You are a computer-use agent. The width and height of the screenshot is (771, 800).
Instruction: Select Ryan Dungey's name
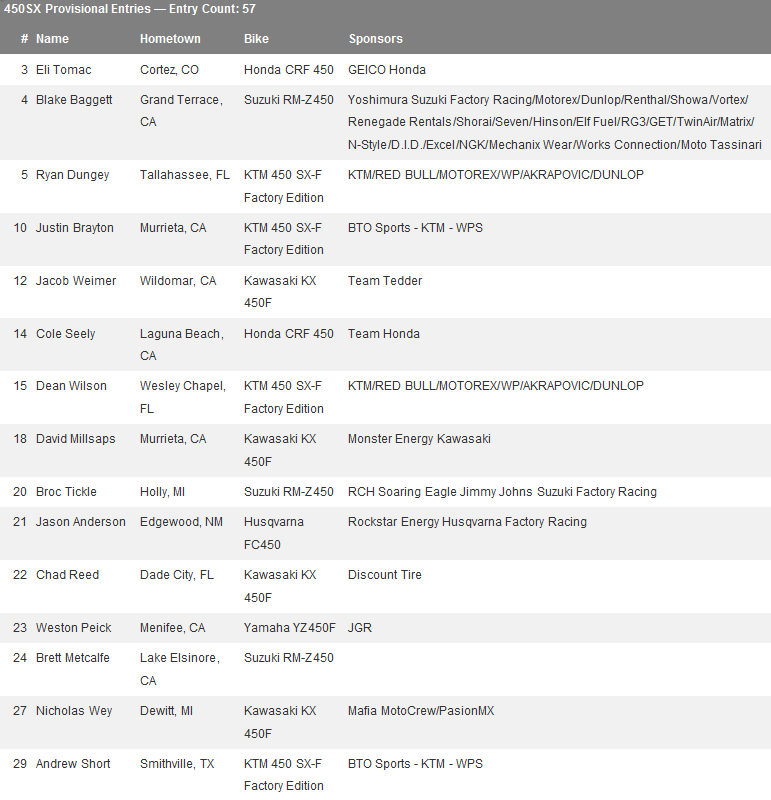[73, 175]
